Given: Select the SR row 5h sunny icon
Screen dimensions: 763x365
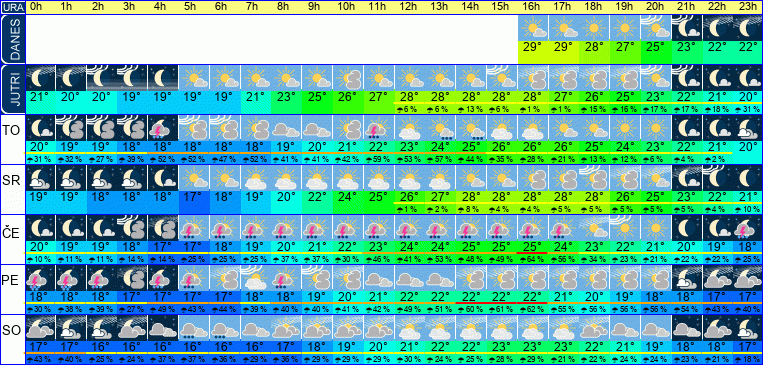Looking at the screenshot, I should (193, 178).
